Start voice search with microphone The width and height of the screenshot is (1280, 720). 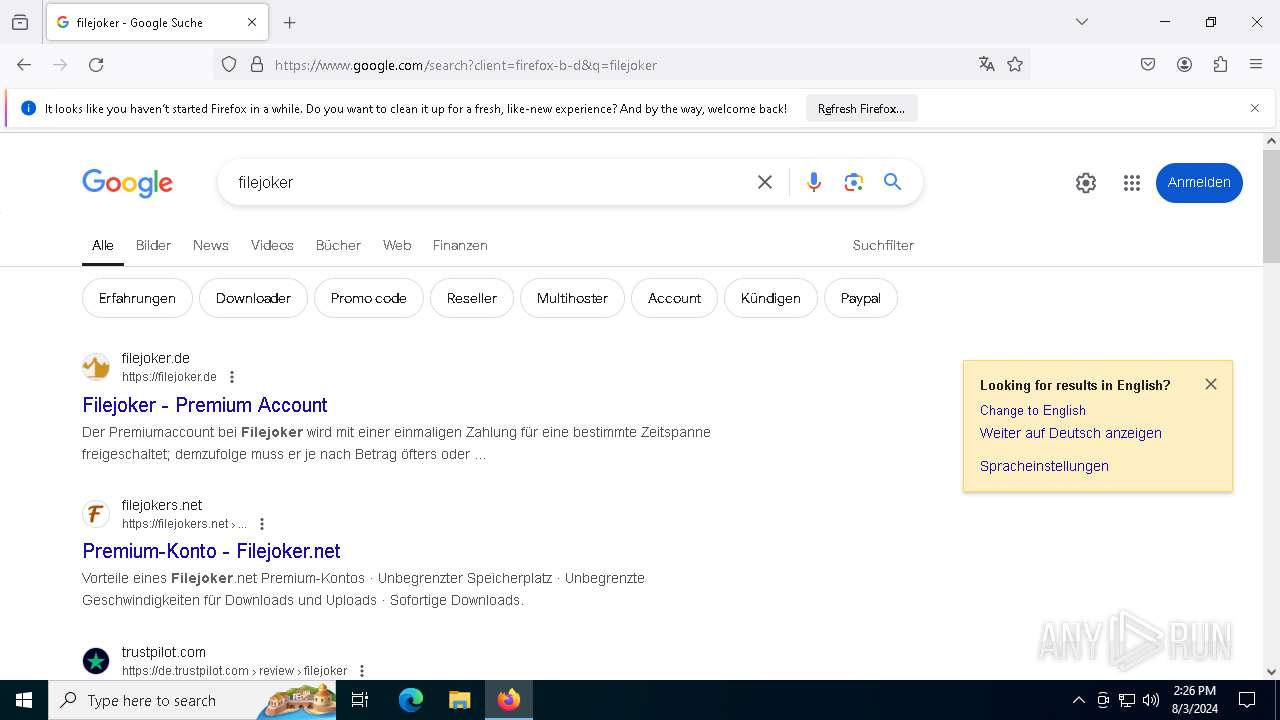point(814,182)
